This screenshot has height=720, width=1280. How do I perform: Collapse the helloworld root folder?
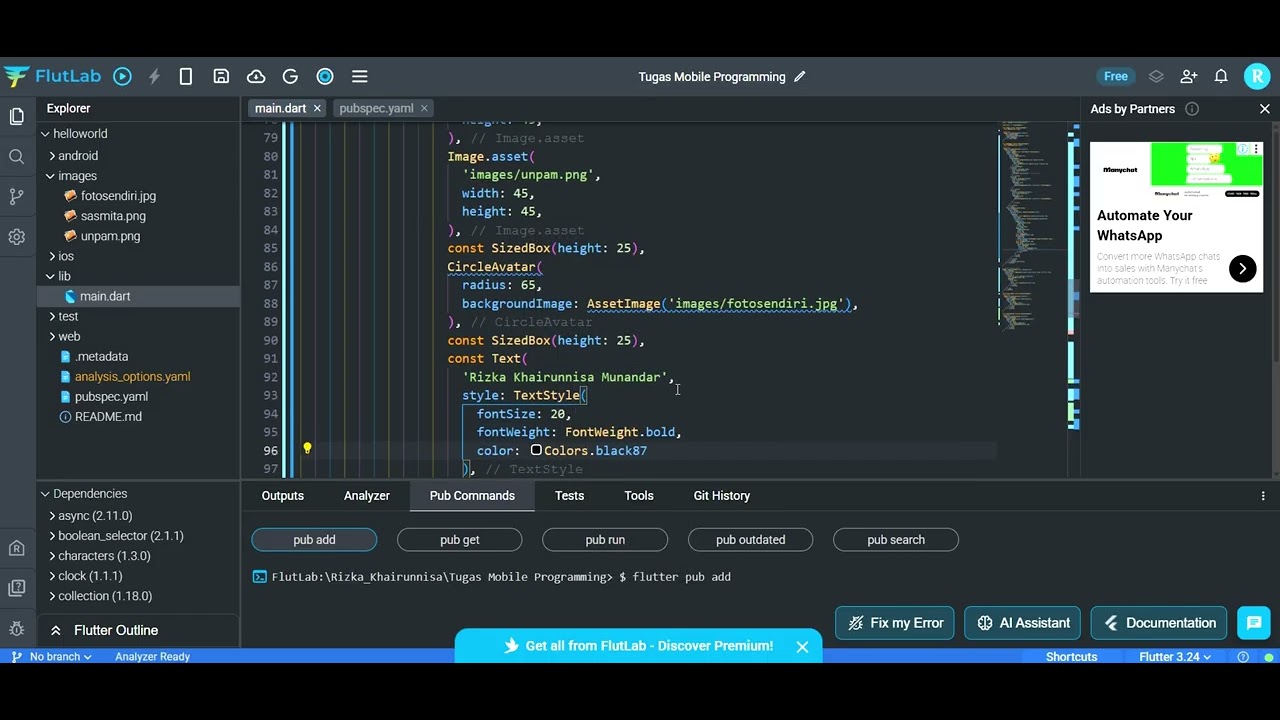tap(45, 134)
